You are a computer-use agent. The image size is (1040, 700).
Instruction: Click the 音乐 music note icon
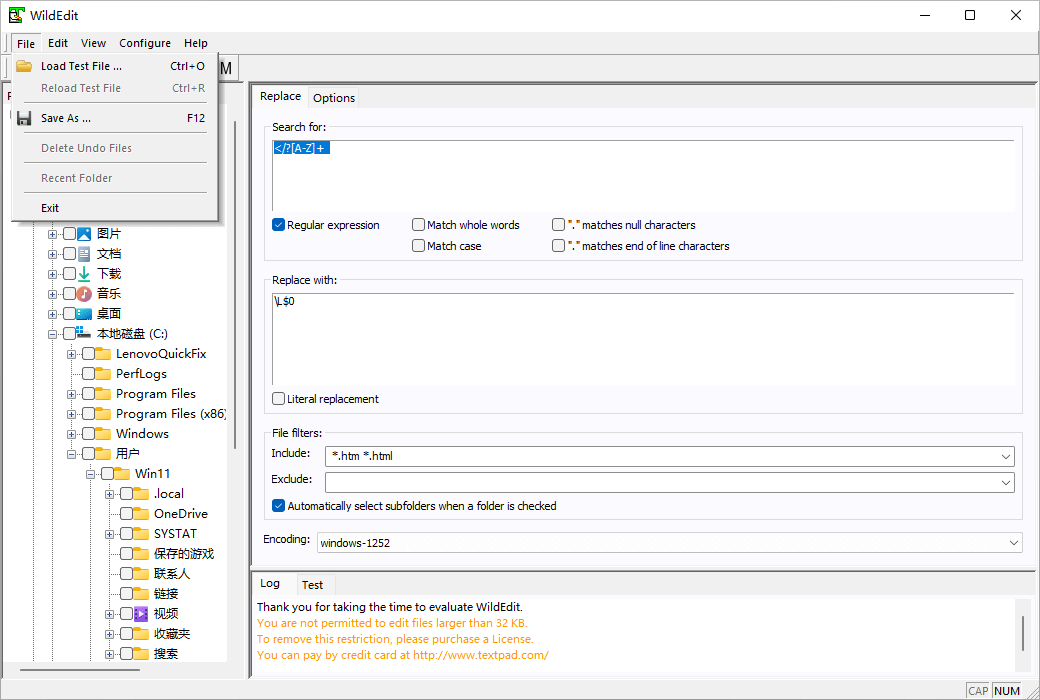coord(84,293)
